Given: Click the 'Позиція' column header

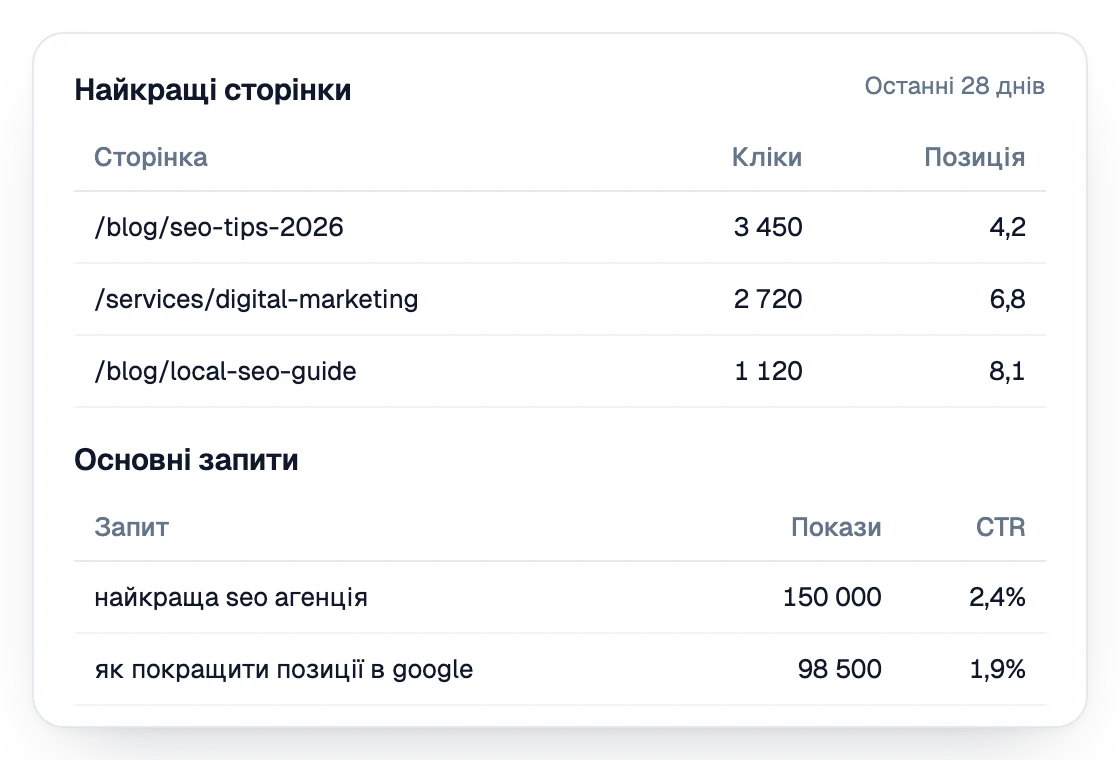Looking at the screenshot, I should point(974,157).
